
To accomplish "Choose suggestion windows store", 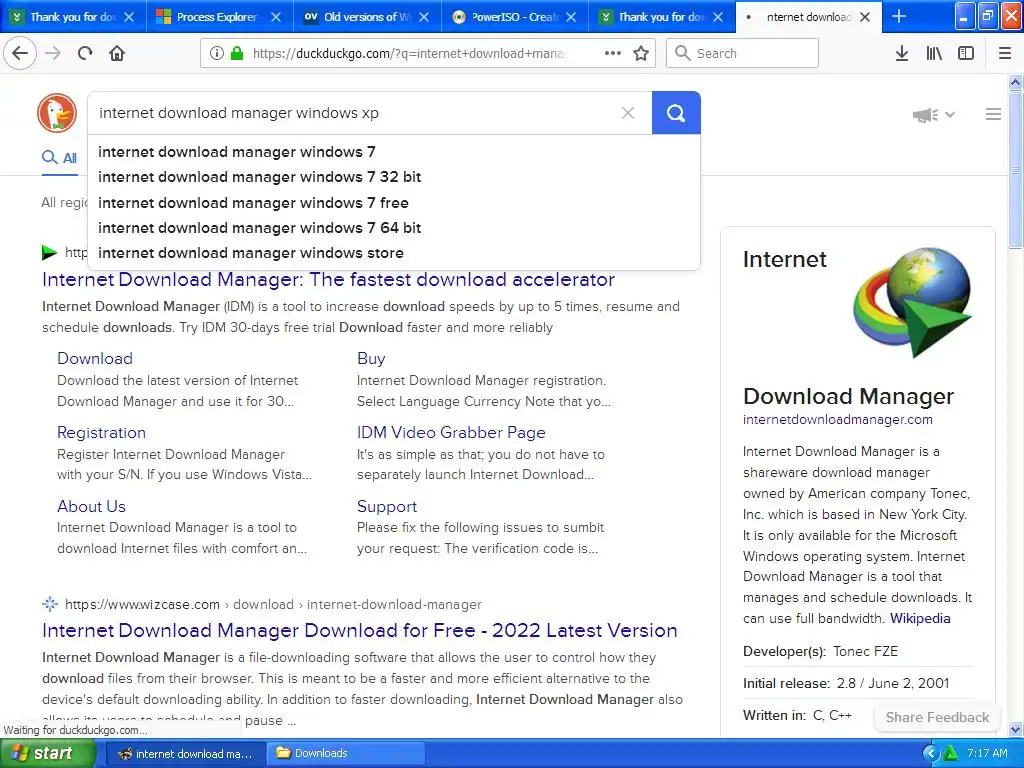I will (x=394, y=253).
